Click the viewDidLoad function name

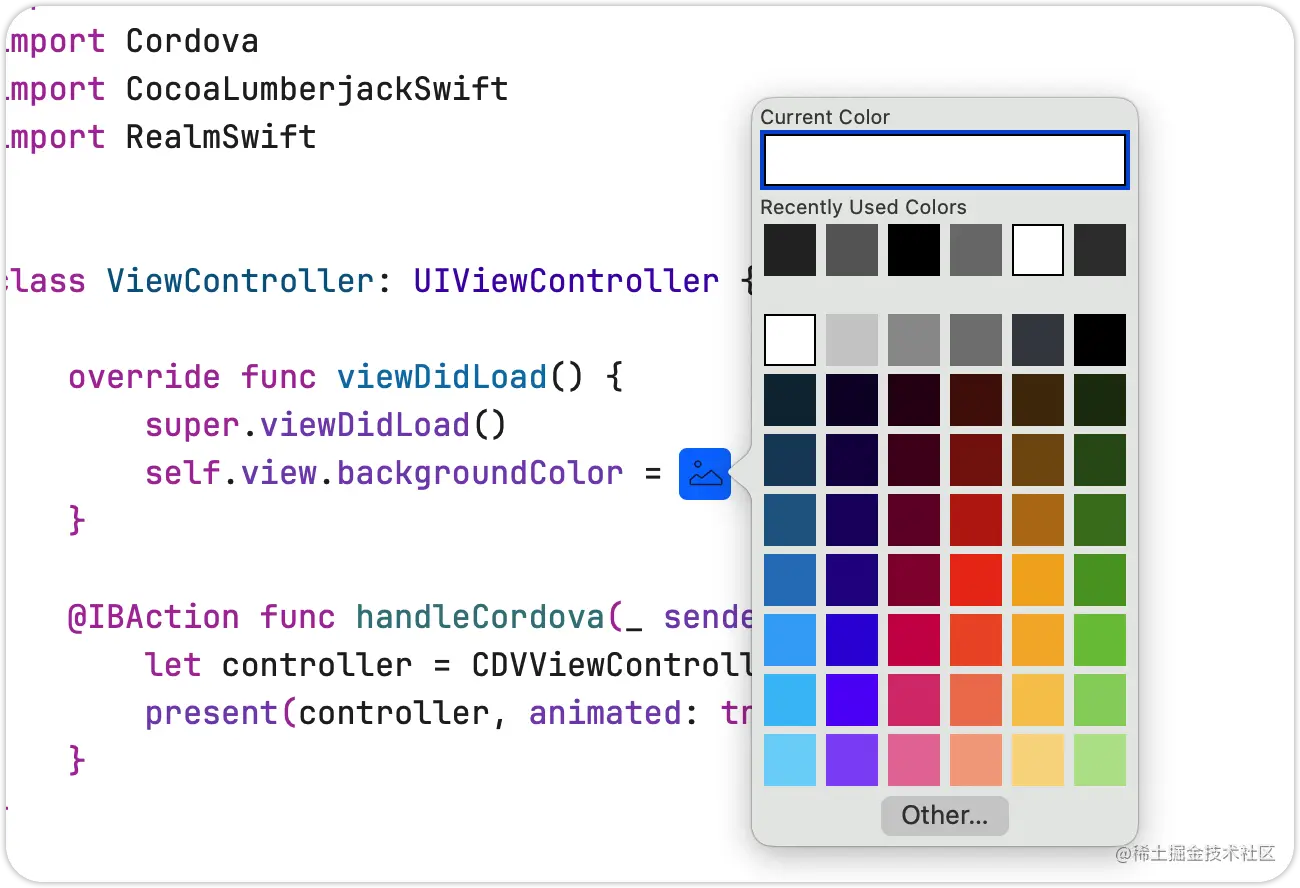[442, 377]
